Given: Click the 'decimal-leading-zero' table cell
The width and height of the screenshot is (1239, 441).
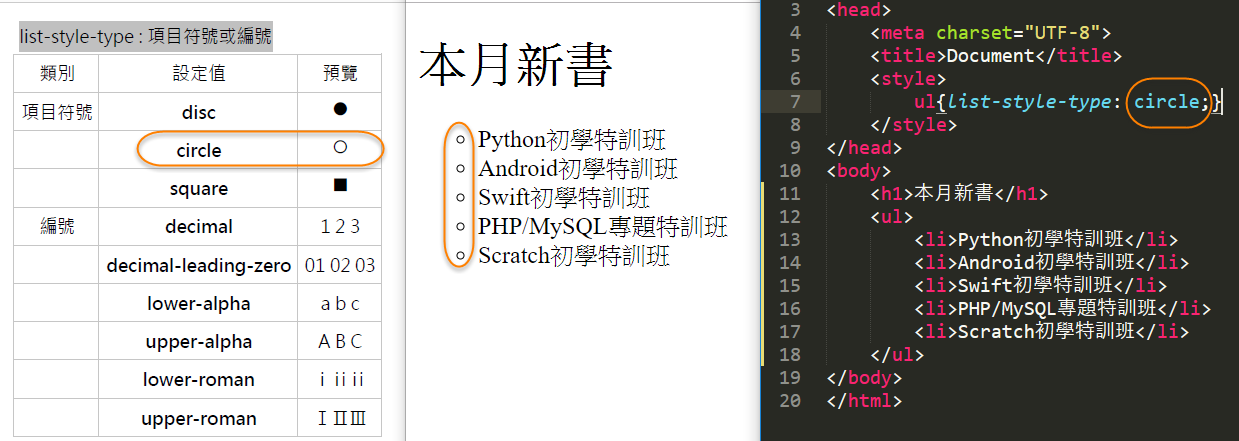Looking at the screenshot, I should (198, 265).
